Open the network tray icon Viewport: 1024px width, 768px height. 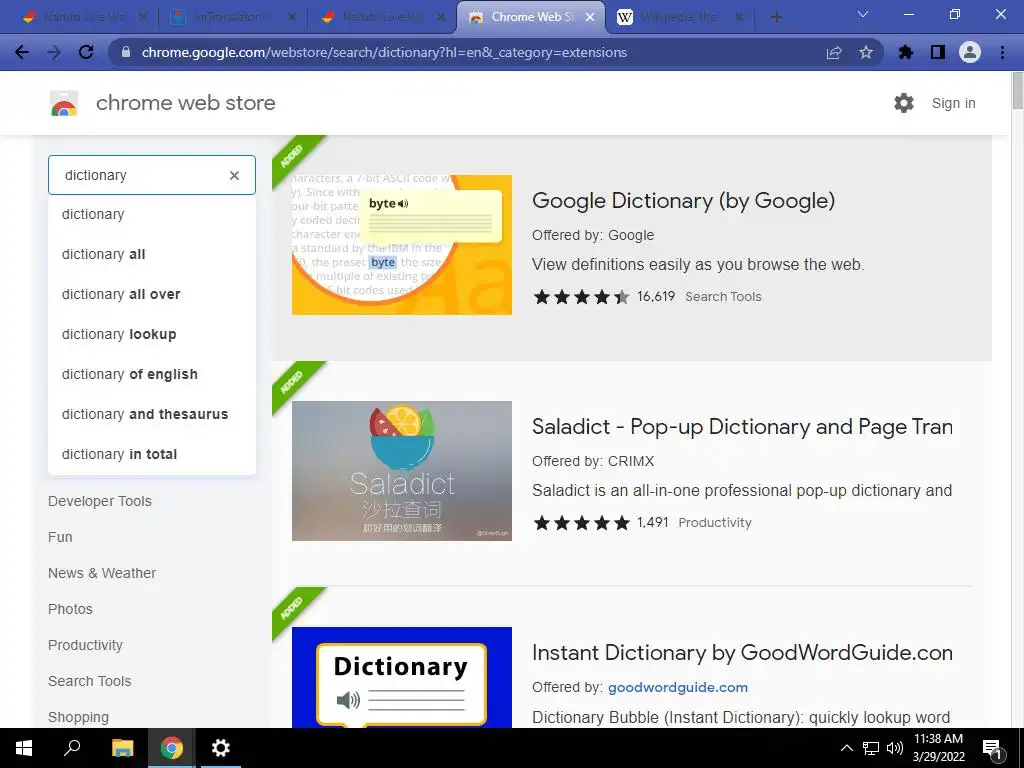coord(871,748)
